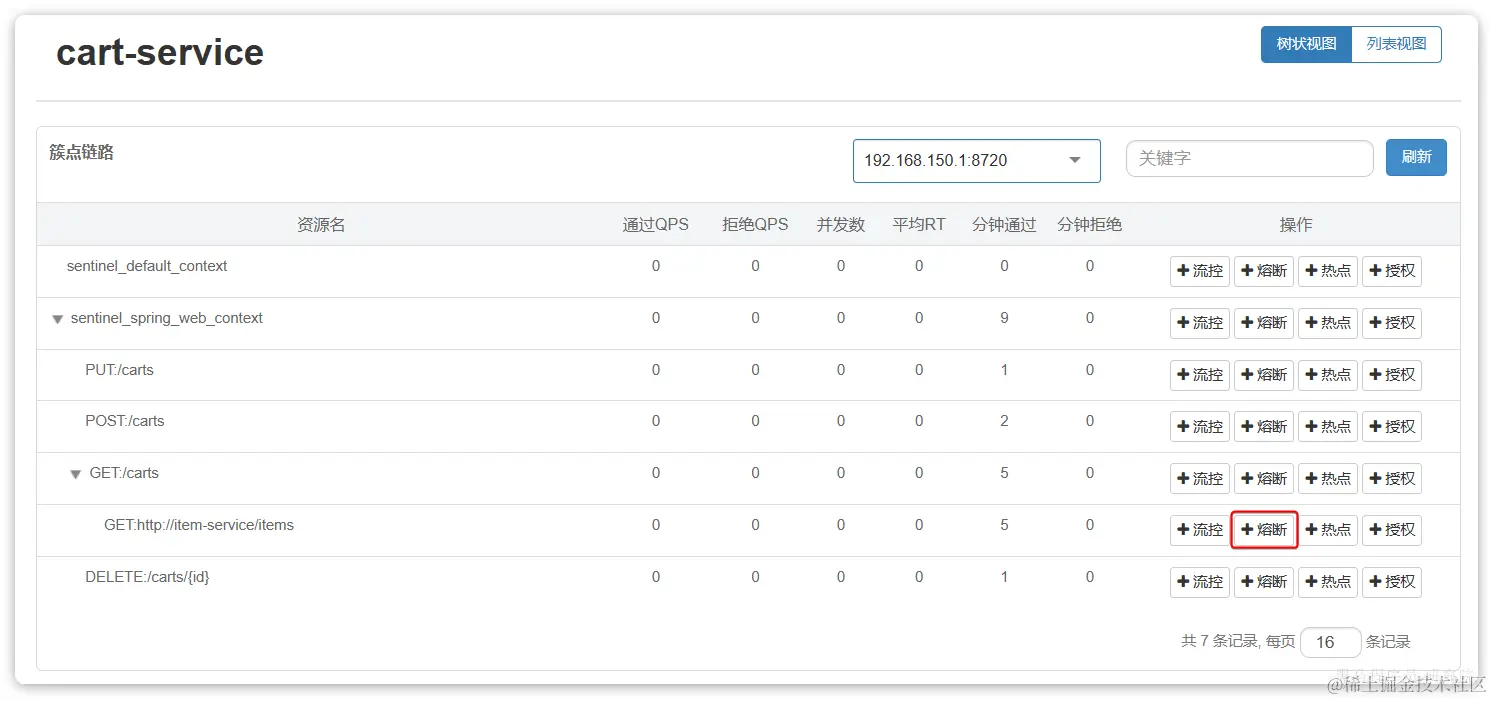Add 熔断 rule for DELETE:/carts/{id}
The image size is (1493, 701).
1264,582
